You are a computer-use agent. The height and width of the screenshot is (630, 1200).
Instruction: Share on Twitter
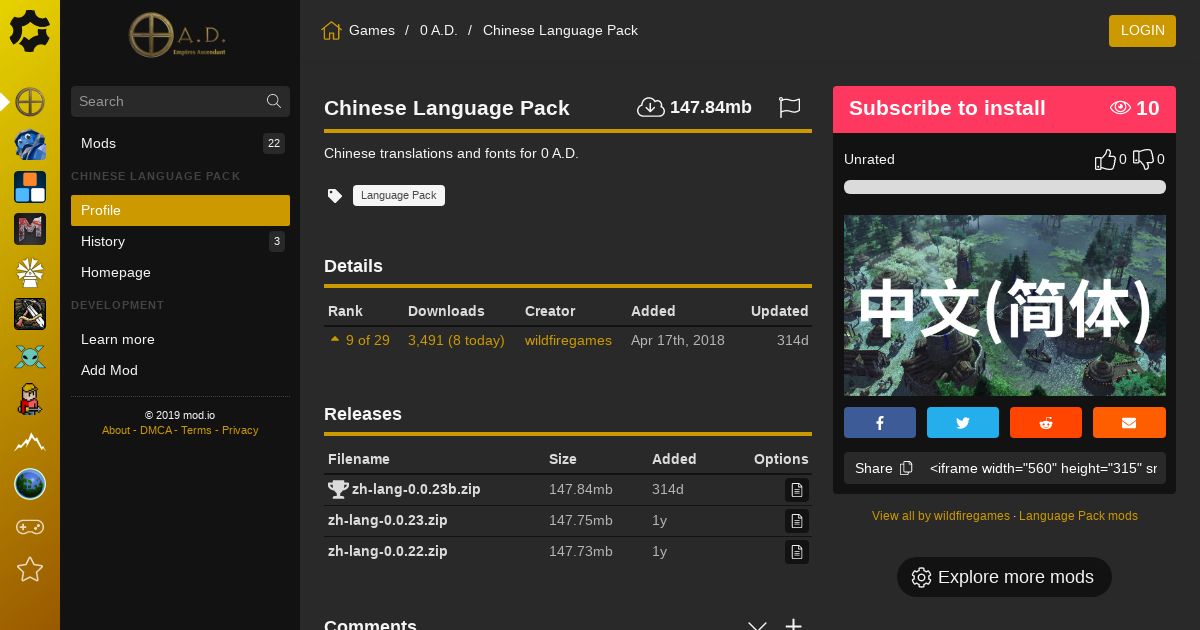(963, 423)
